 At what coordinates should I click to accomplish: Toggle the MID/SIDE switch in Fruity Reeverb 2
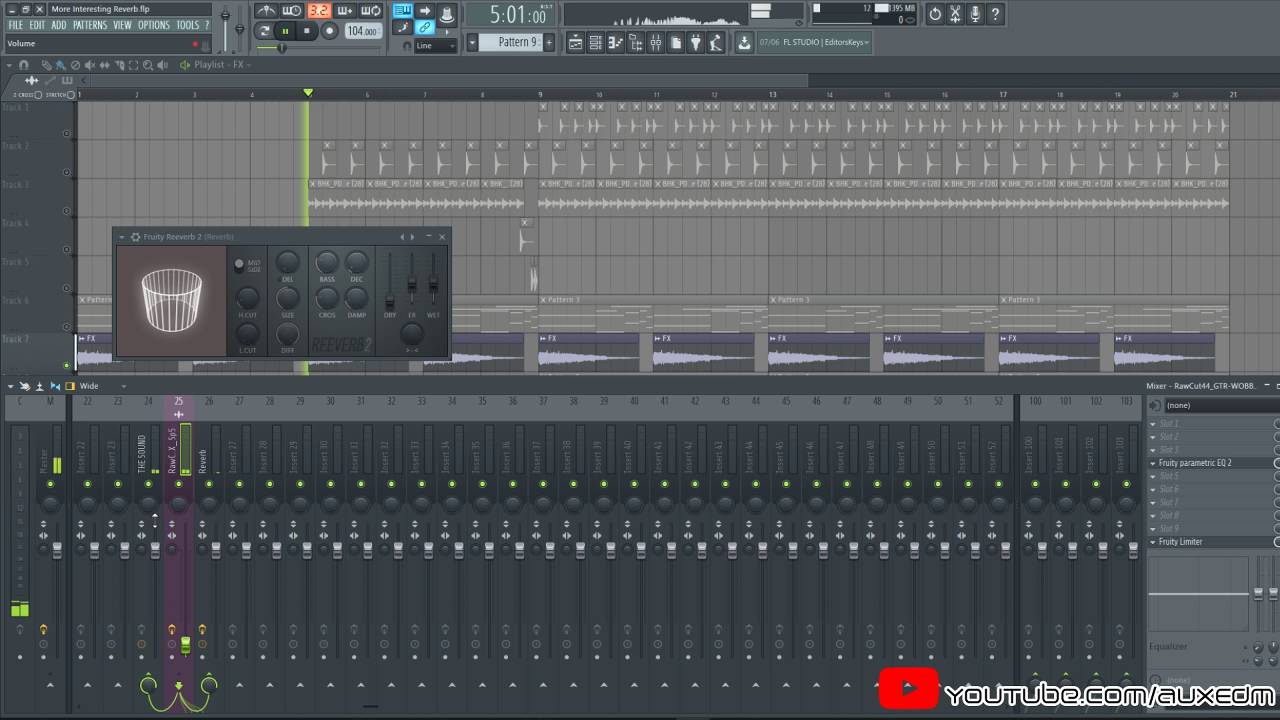(239, 265)
